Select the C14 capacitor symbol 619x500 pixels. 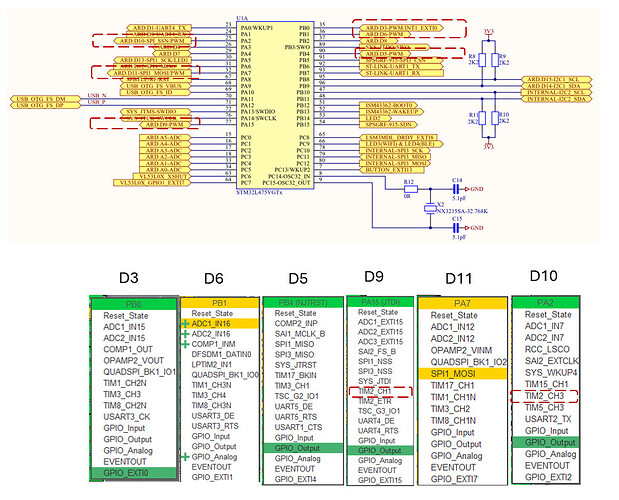(456, 187)
